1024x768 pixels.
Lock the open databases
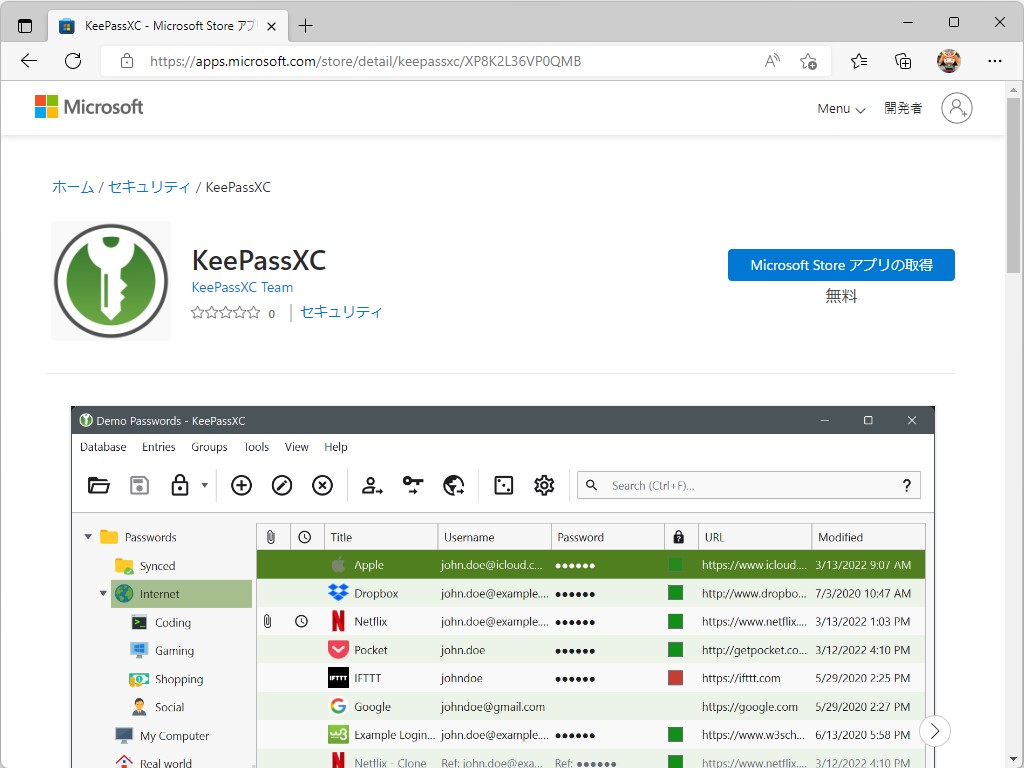(x=178, y=485)
